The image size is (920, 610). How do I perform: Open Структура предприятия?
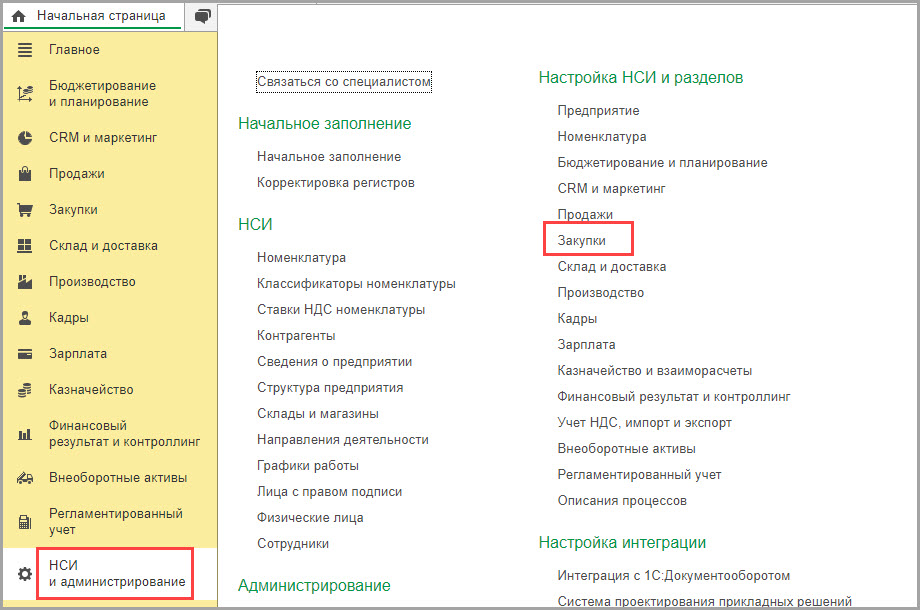point(330,388)
